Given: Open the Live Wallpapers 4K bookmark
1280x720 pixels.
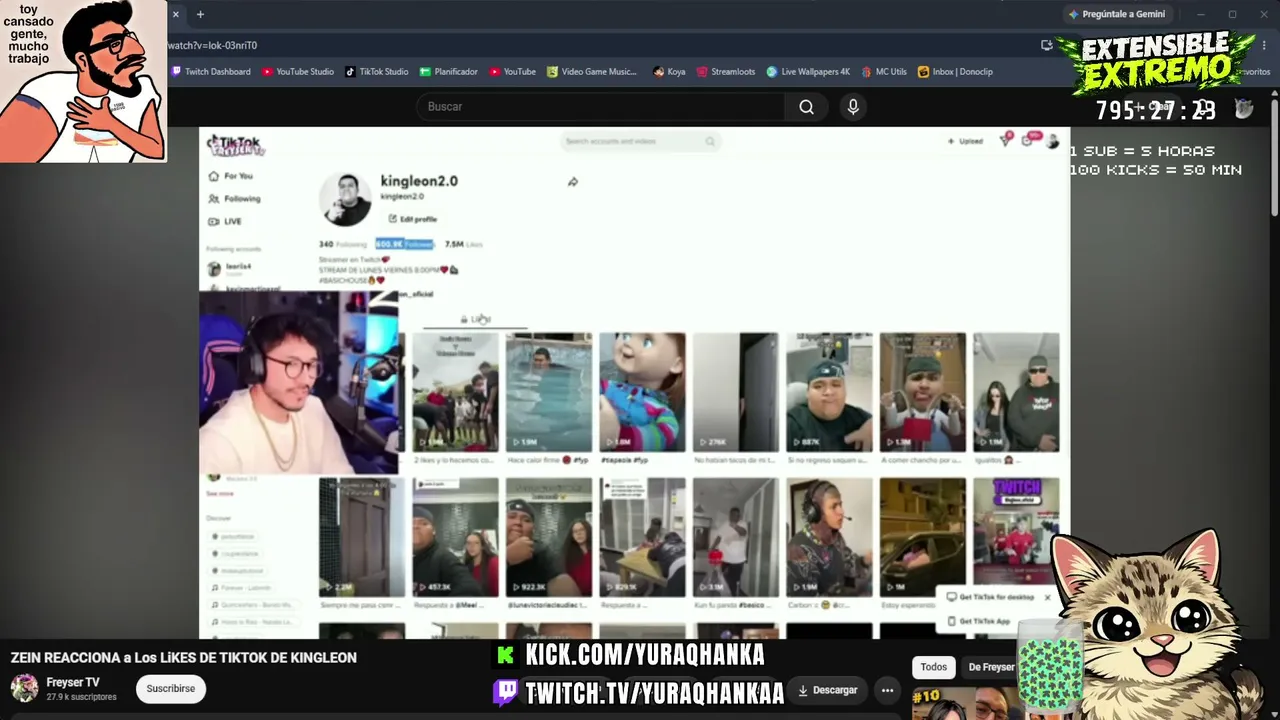Looking at the screenshot, I should pyautogui.click(x=808, y=72).
